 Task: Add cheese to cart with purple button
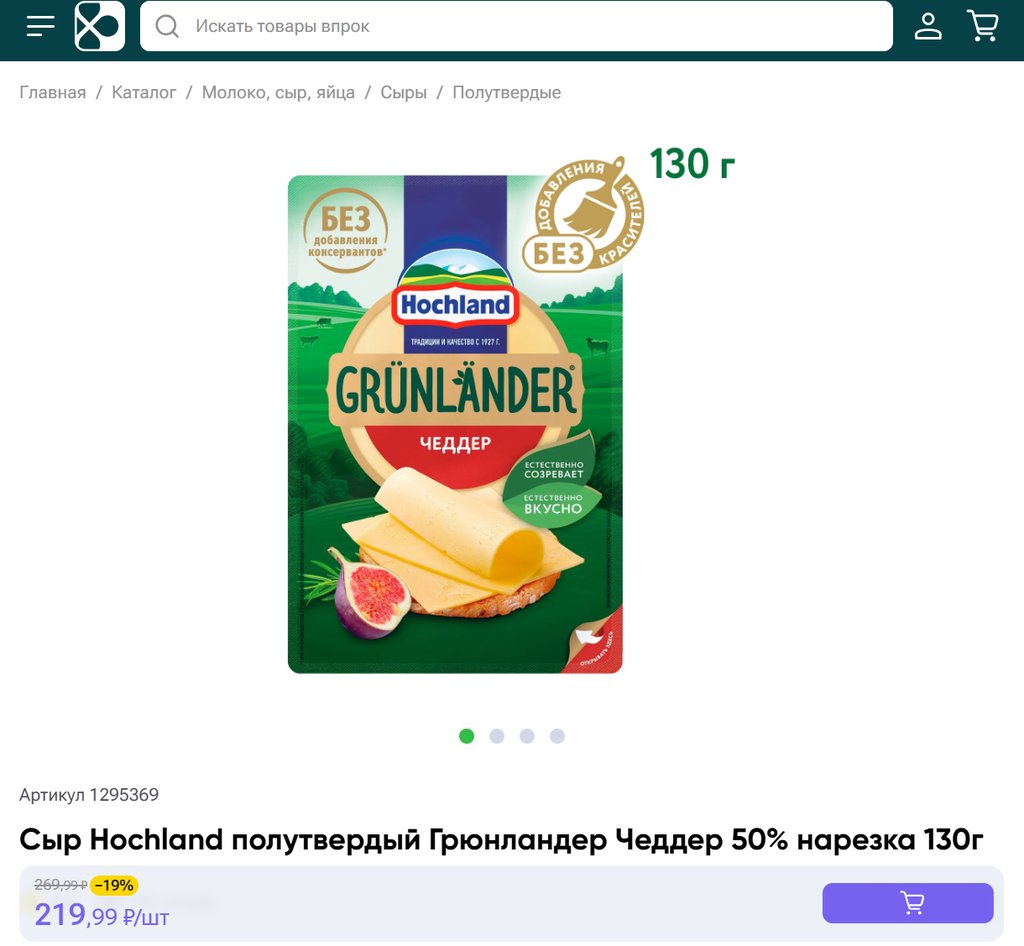[908, 903]
